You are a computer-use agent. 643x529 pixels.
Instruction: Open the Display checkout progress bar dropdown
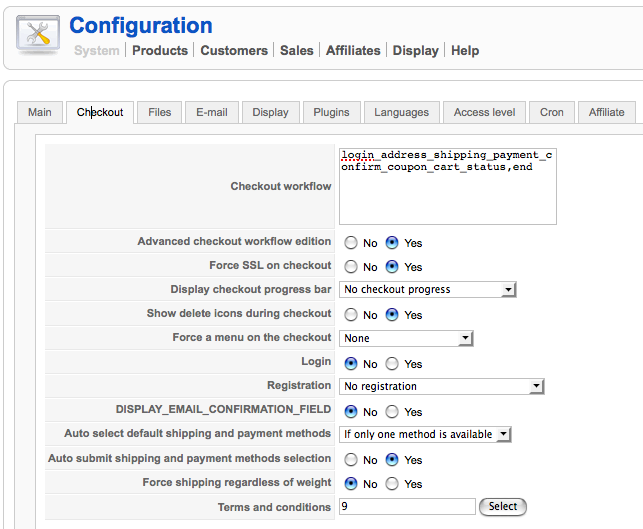428,290
